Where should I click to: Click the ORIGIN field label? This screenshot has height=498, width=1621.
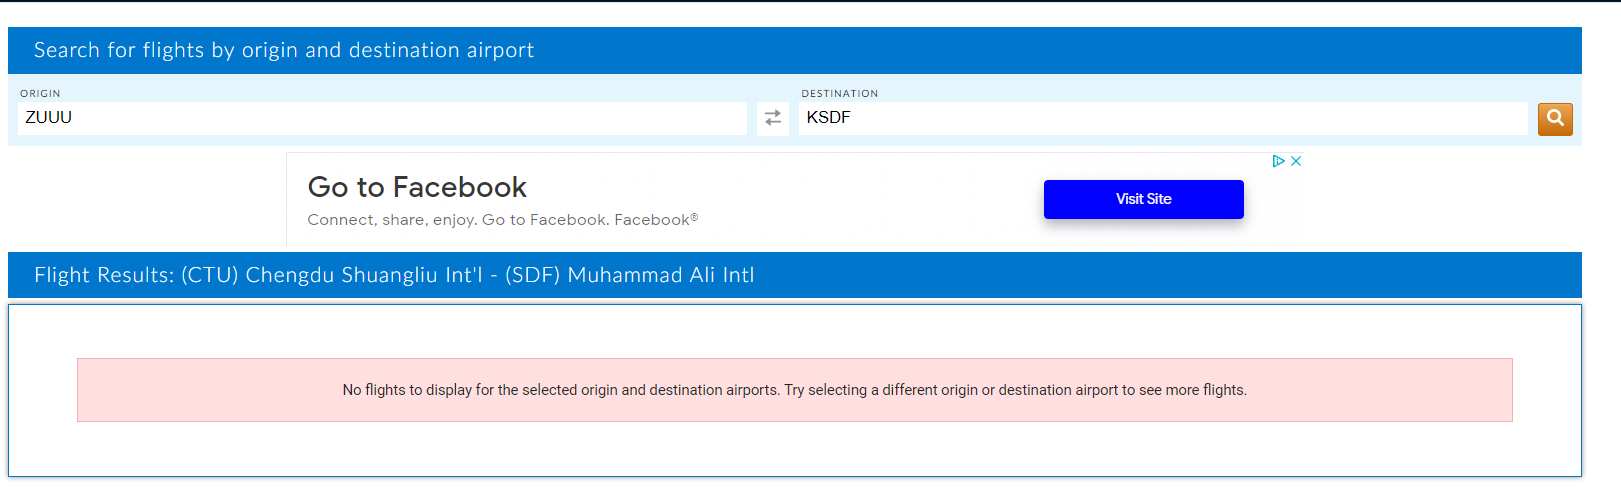pyautogui.click(x=40, y=93)
